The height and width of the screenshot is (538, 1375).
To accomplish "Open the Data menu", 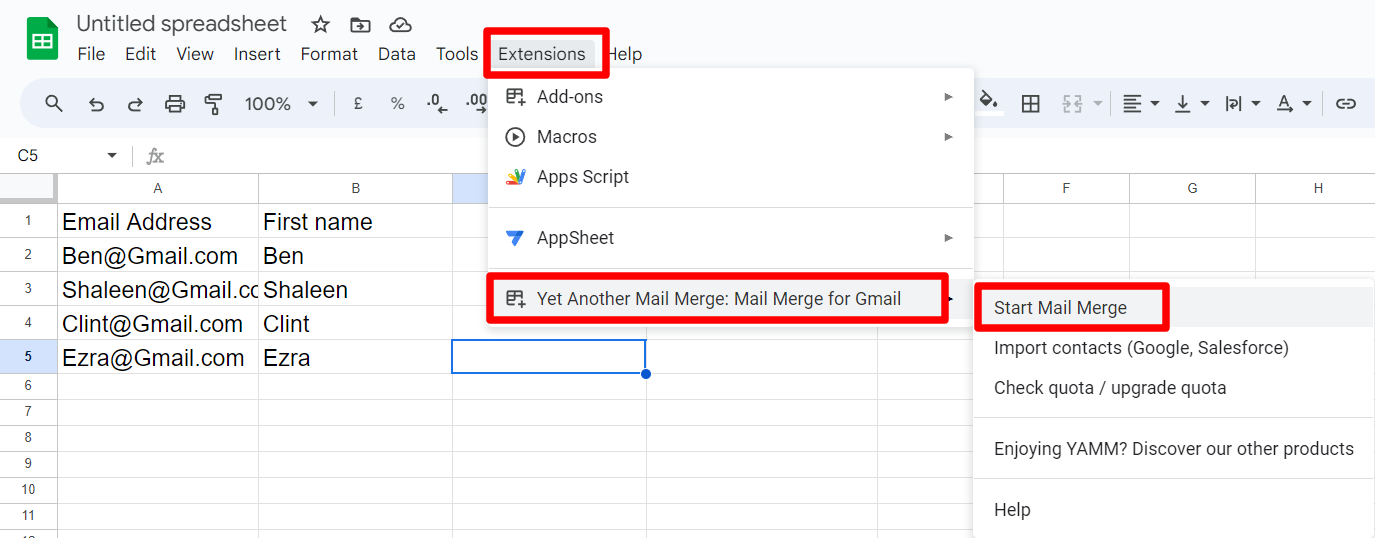I will point(397,54).
